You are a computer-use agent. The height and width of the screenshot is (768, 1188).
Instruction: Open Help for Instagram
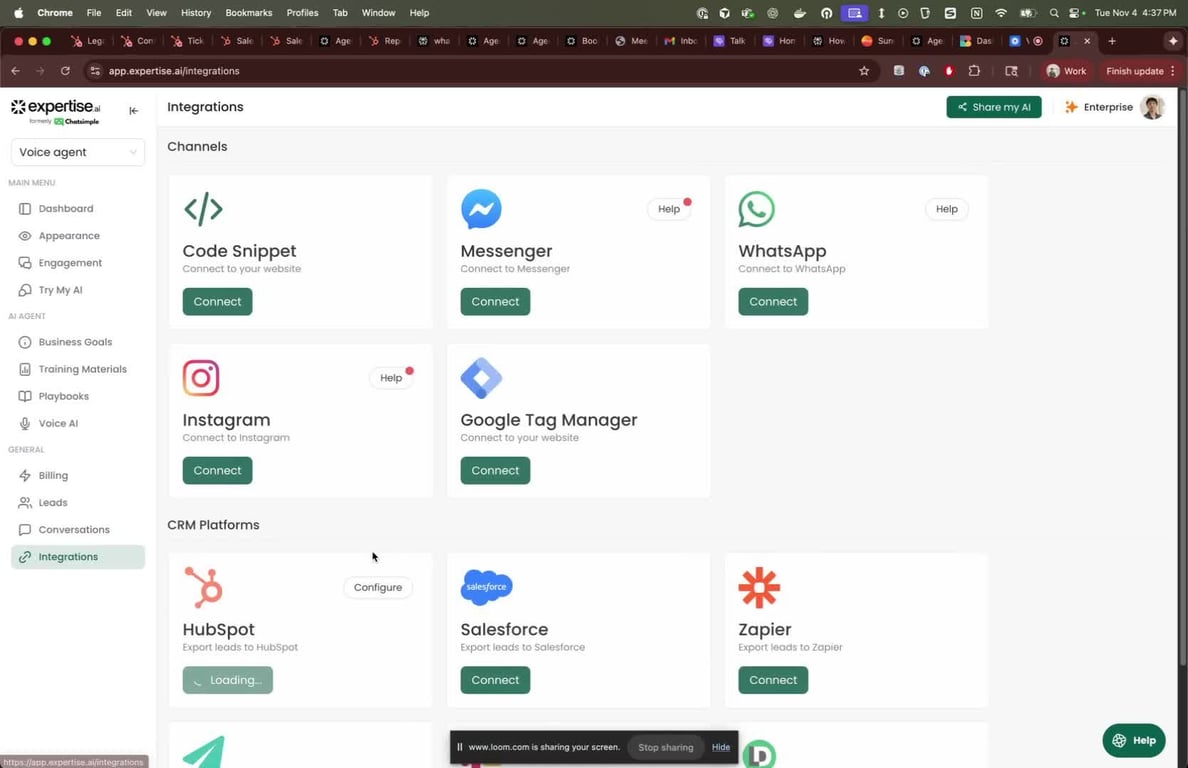[391, 378]
